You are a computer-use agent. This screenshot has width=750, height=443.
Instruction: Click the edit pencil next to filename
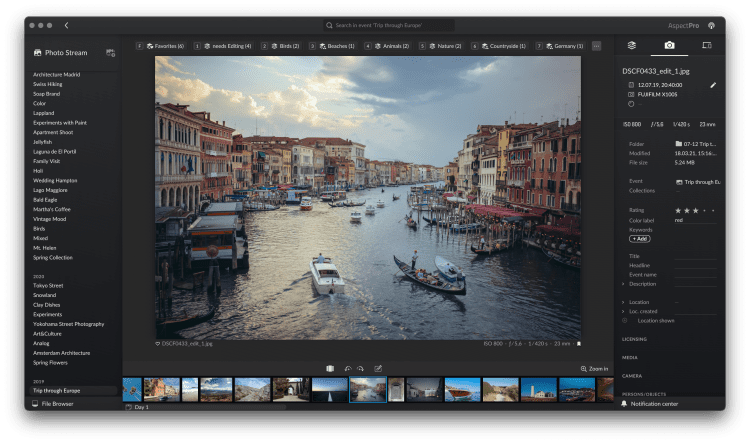[x=713, y=86]
